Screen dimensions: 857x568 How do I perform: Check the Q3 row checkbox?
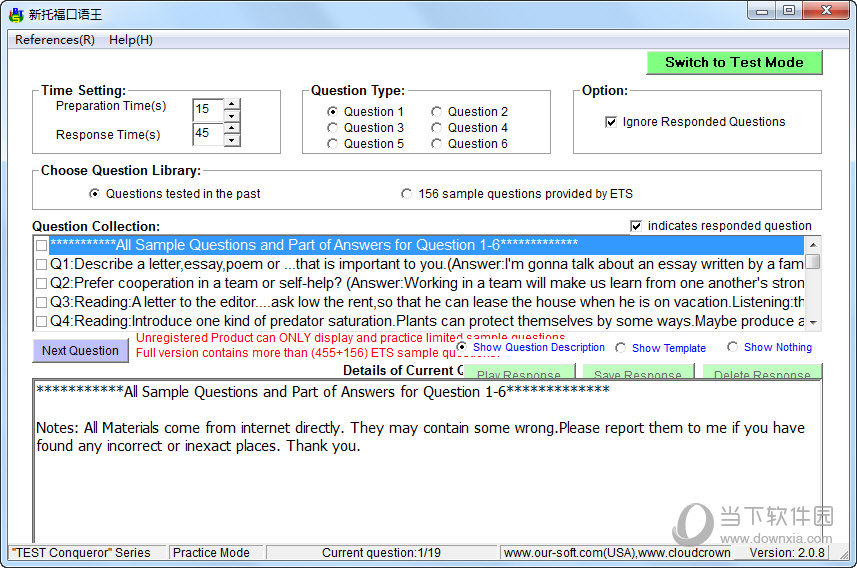pos(42,302)
